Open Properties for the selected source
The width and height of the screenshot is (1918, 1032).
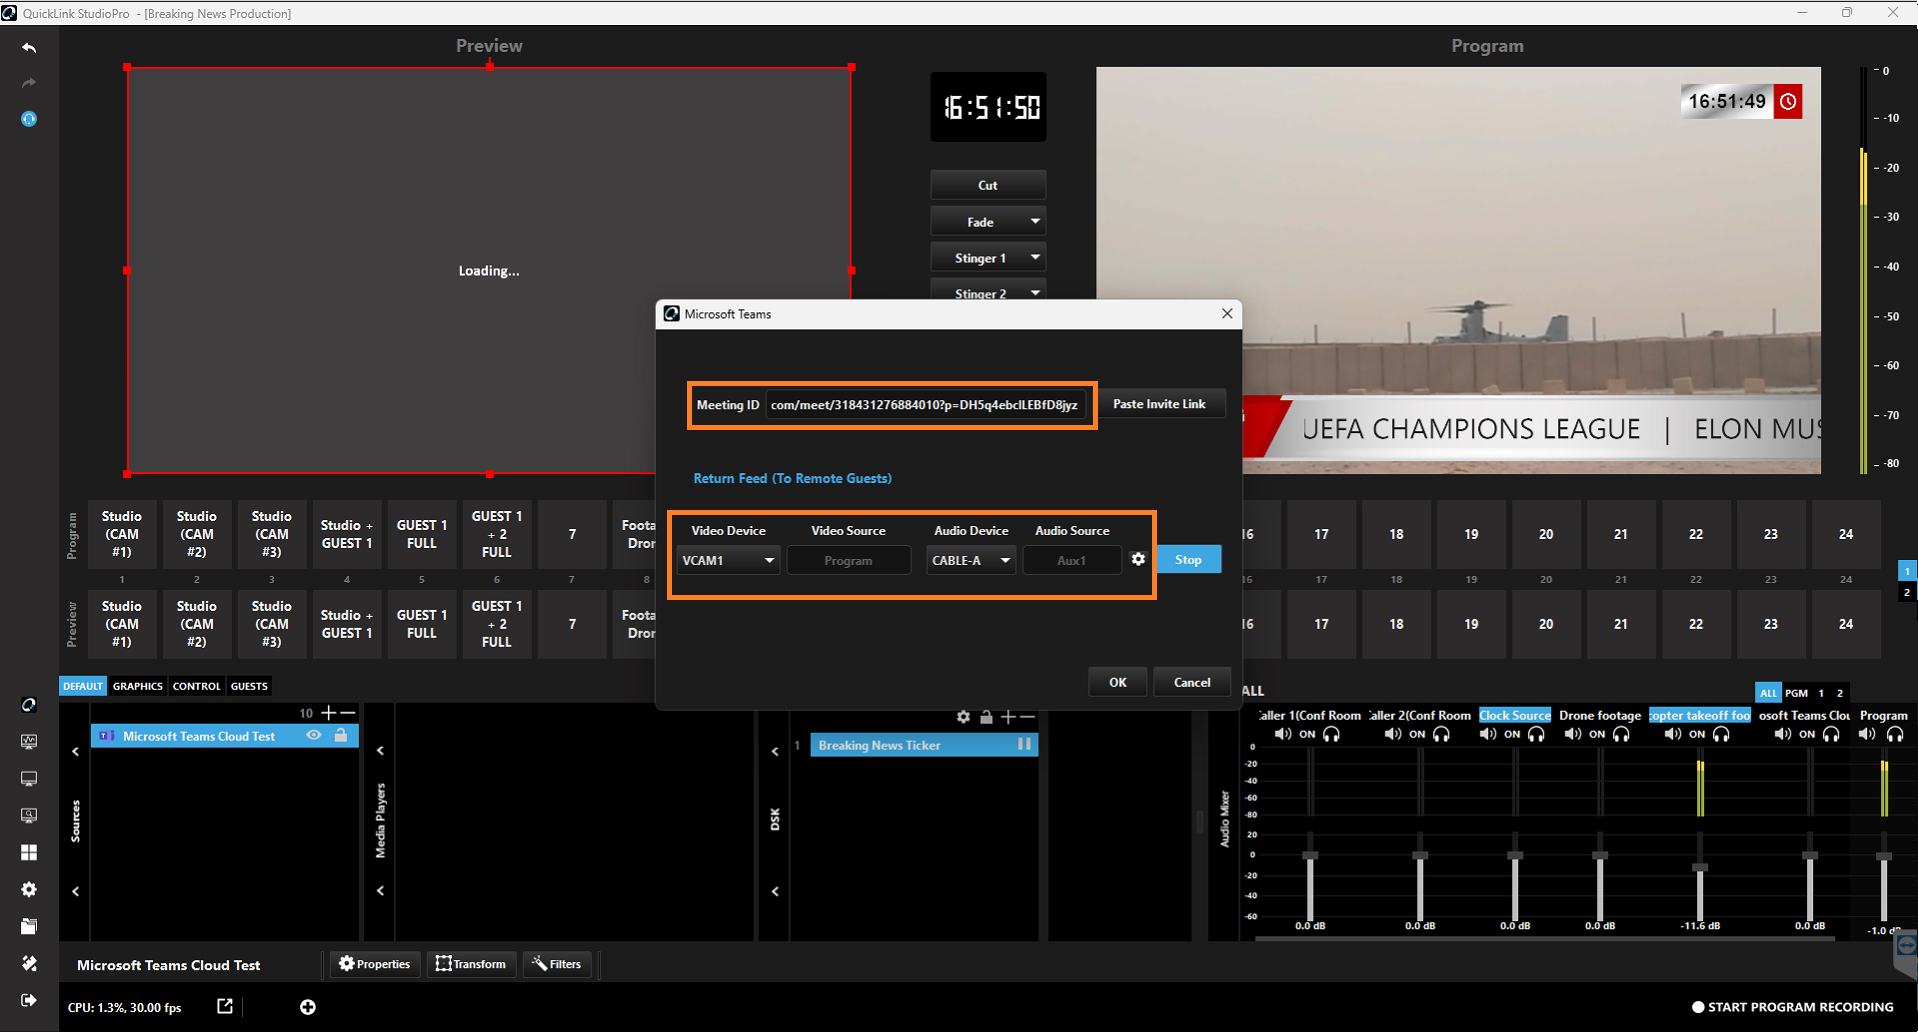[375, 964]
